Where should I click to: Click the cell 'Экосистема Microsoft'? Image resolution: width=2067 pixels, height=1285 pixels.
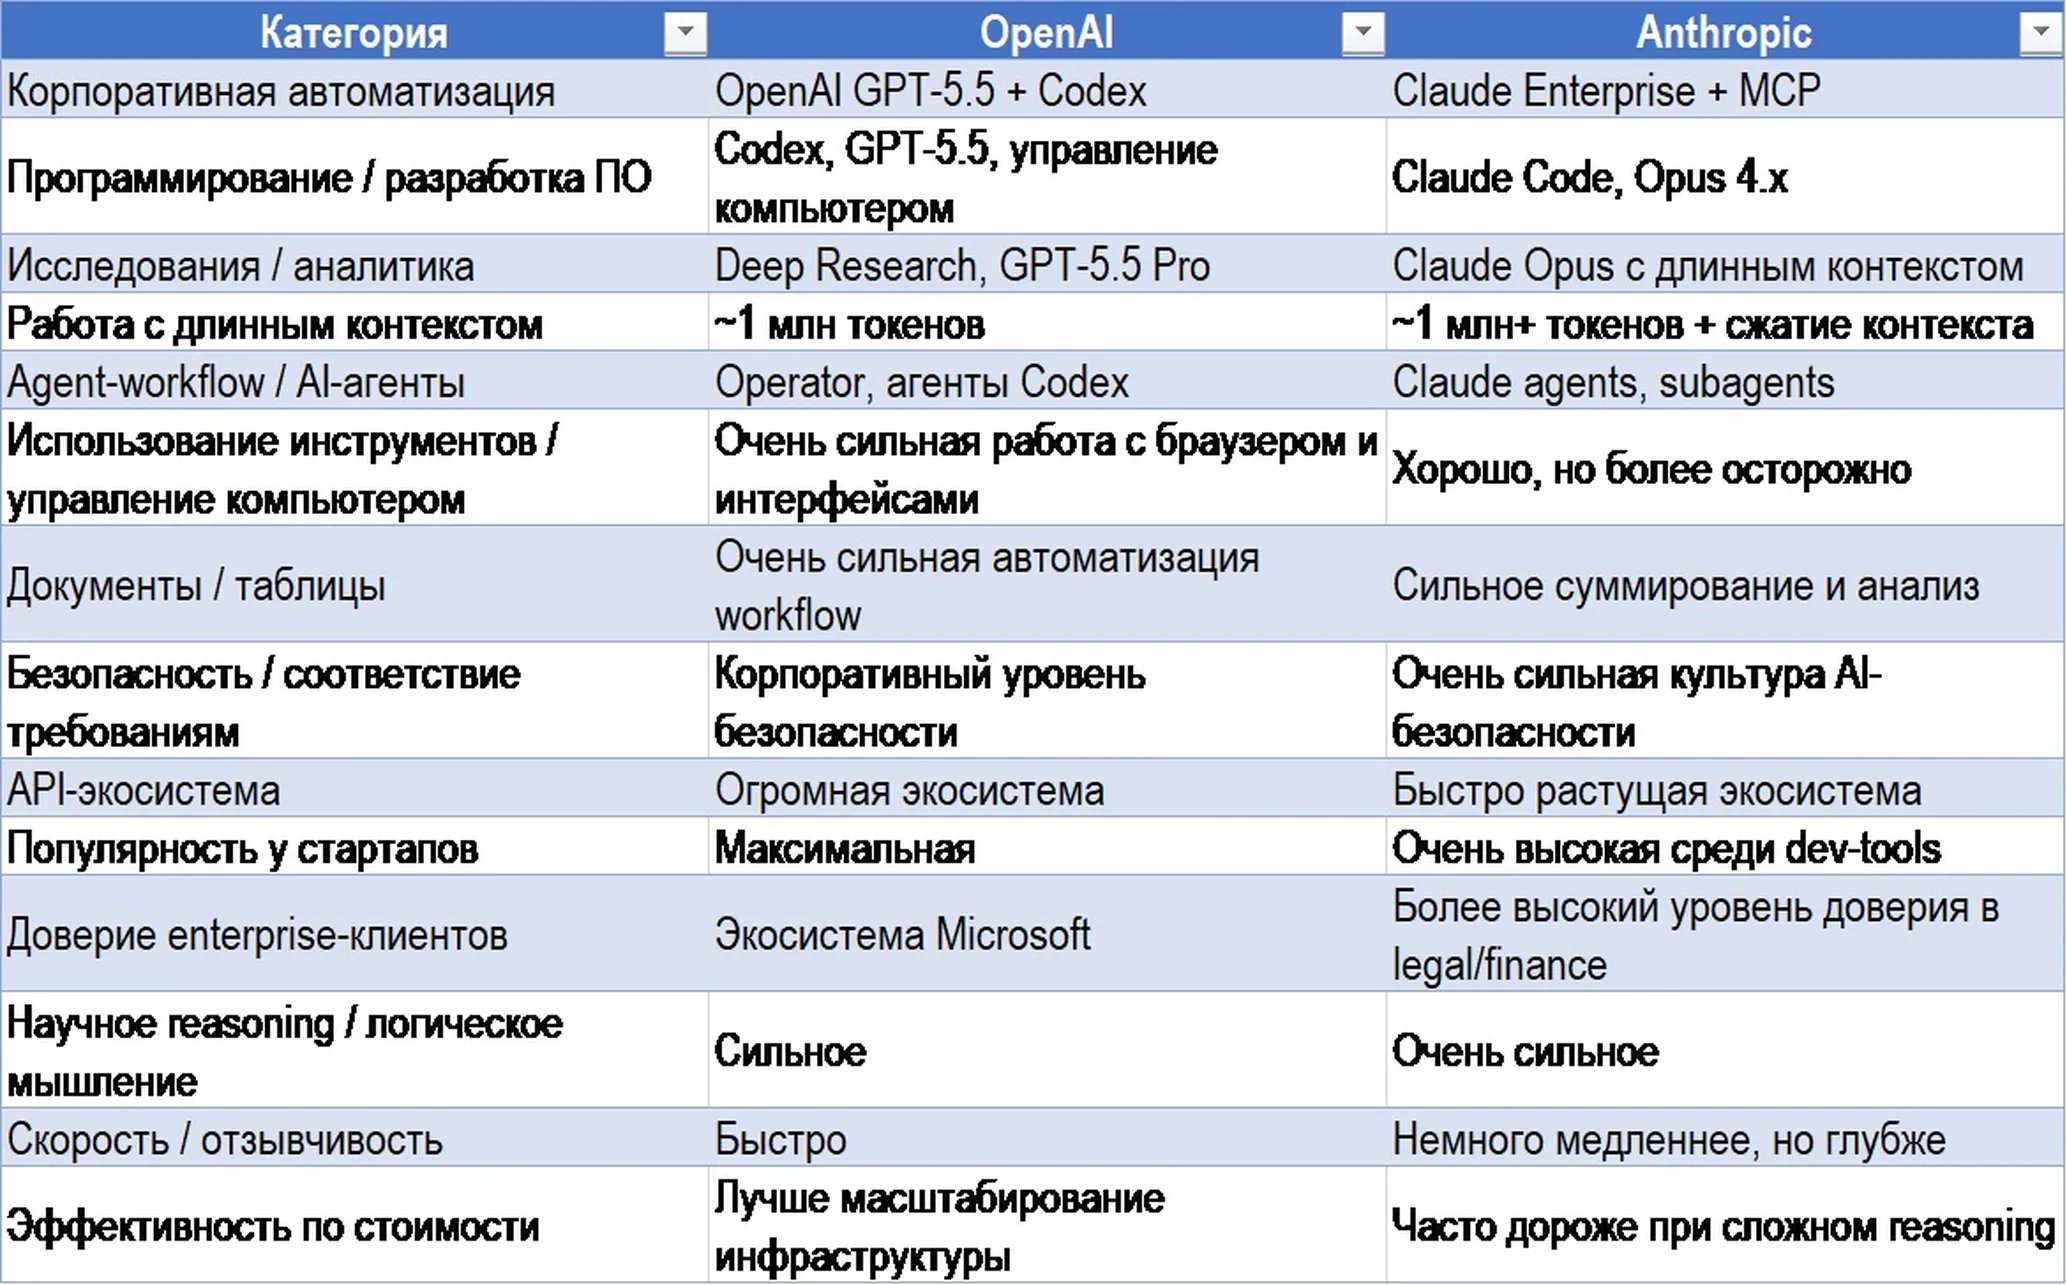[x=1047, y=934]
